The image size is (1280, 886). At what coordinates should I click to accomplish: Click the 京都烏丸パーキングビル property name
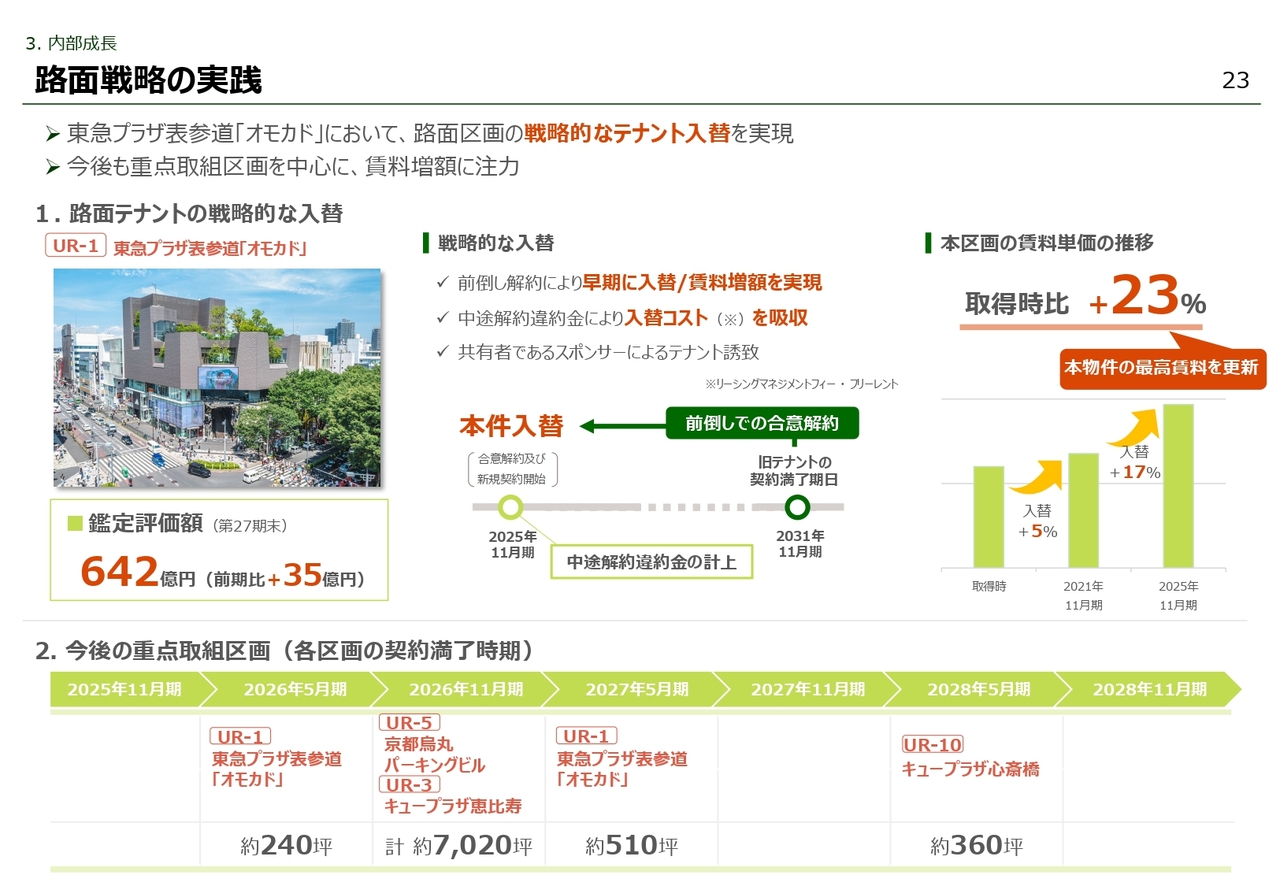click(x=434, y=755)
